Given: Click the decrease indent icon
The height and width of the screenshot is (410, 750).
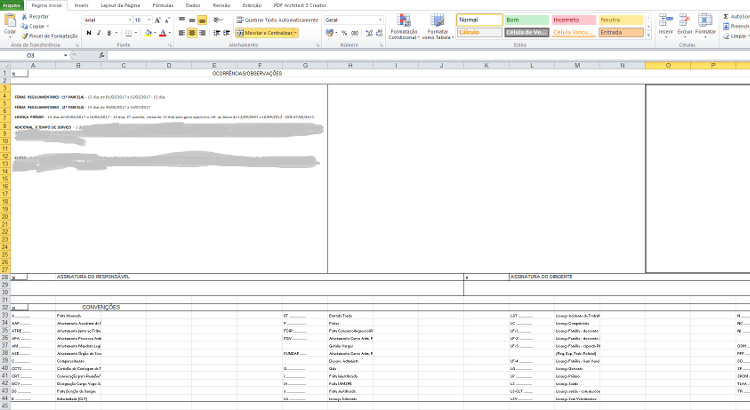Looking at the screenshot, I should coord(217,33).
